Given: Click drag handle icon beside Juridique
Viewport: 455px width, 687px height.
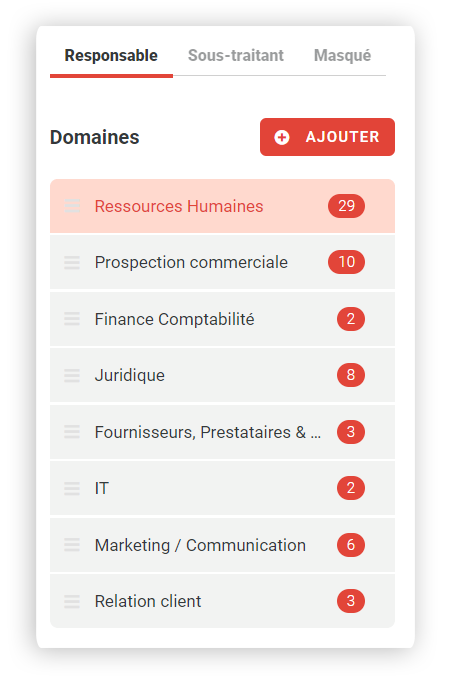Looking at the screenshot, I should [72, 375].
